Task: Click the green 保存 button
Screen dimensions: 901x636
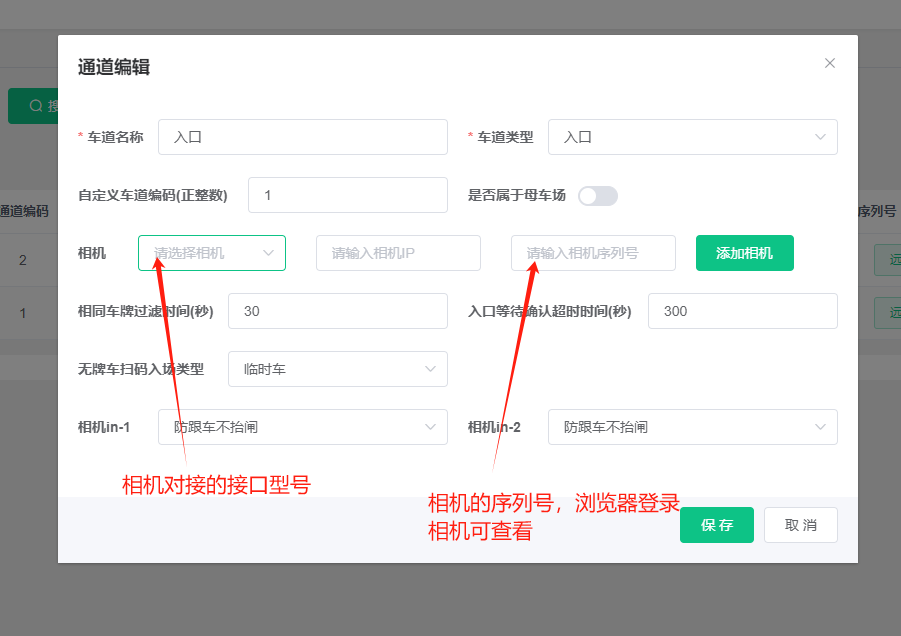Action: [x=716, y=525]
